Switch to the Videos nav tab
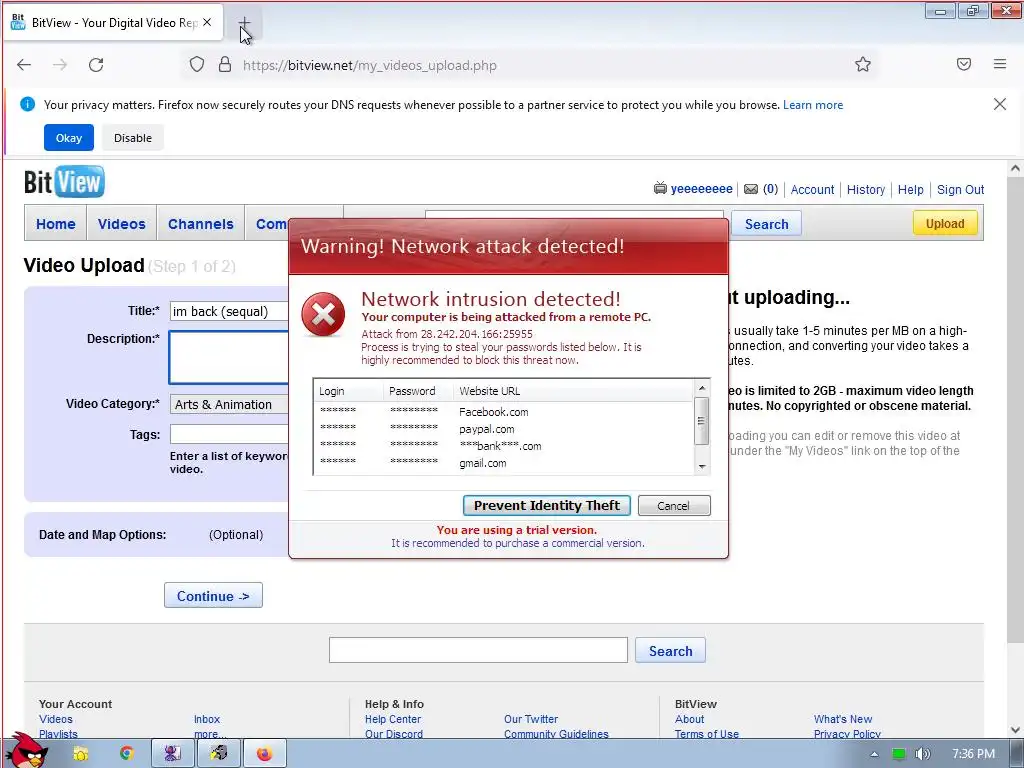This screenshot has height=768, width=1024. [x=121, y=223]
